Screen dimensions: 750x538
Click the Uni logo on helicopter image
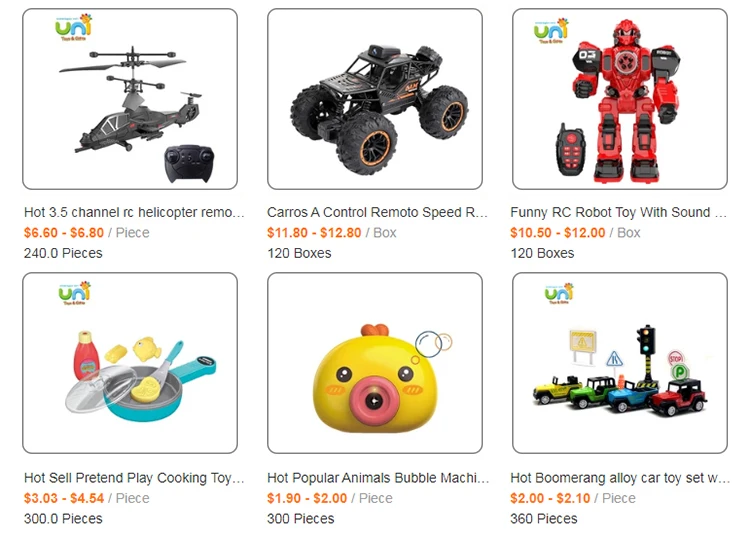[x=73, y=27]
